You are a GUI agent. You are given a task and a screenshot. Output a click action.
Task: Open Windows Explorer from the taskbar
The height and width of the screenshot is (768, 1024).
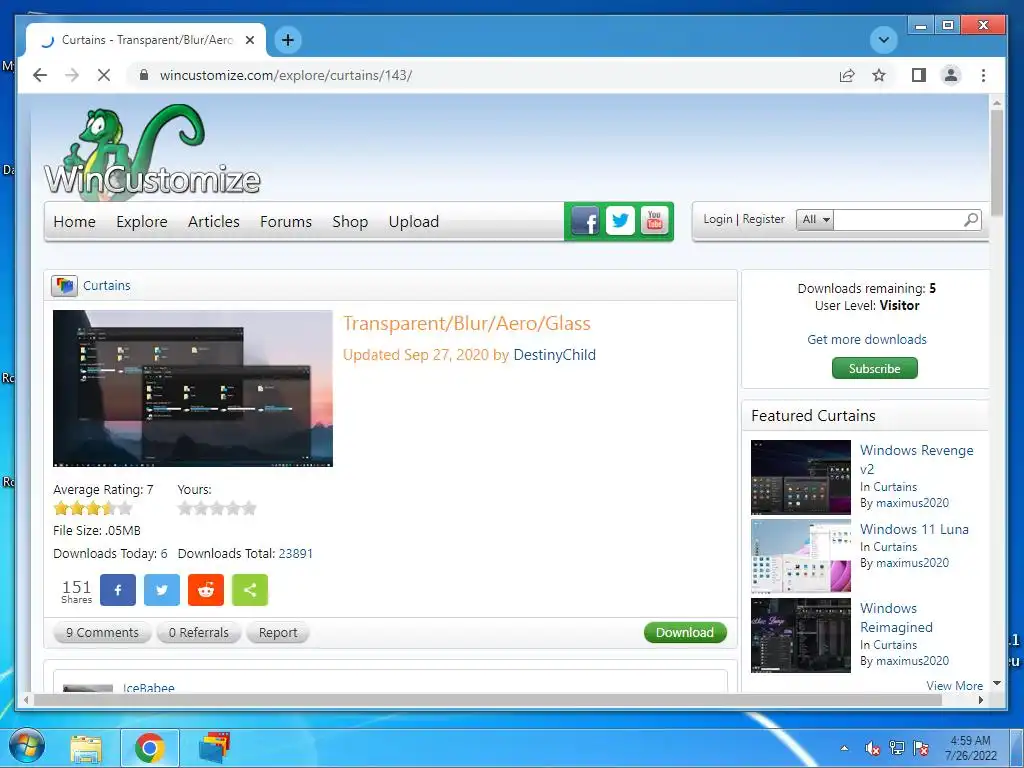(x=86, y=748)
